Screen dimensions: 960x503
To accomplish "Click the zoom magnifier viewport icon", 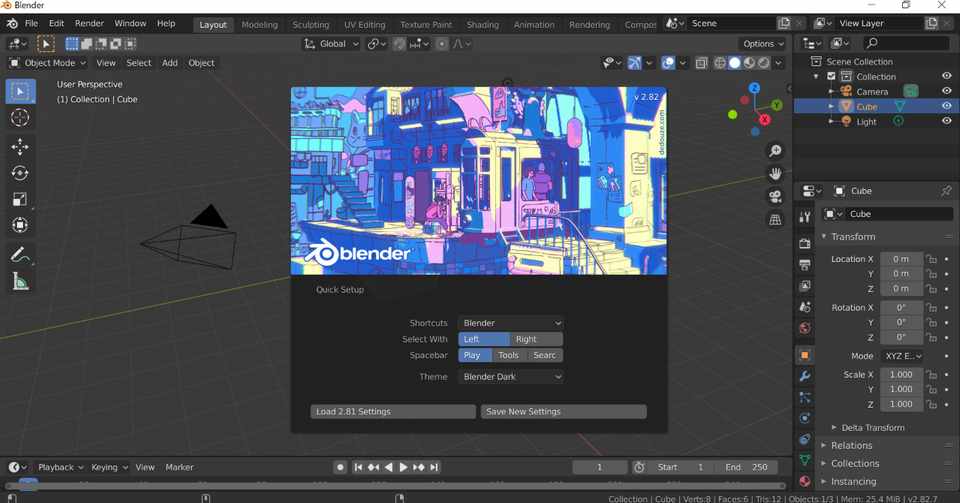I will 775,151.
